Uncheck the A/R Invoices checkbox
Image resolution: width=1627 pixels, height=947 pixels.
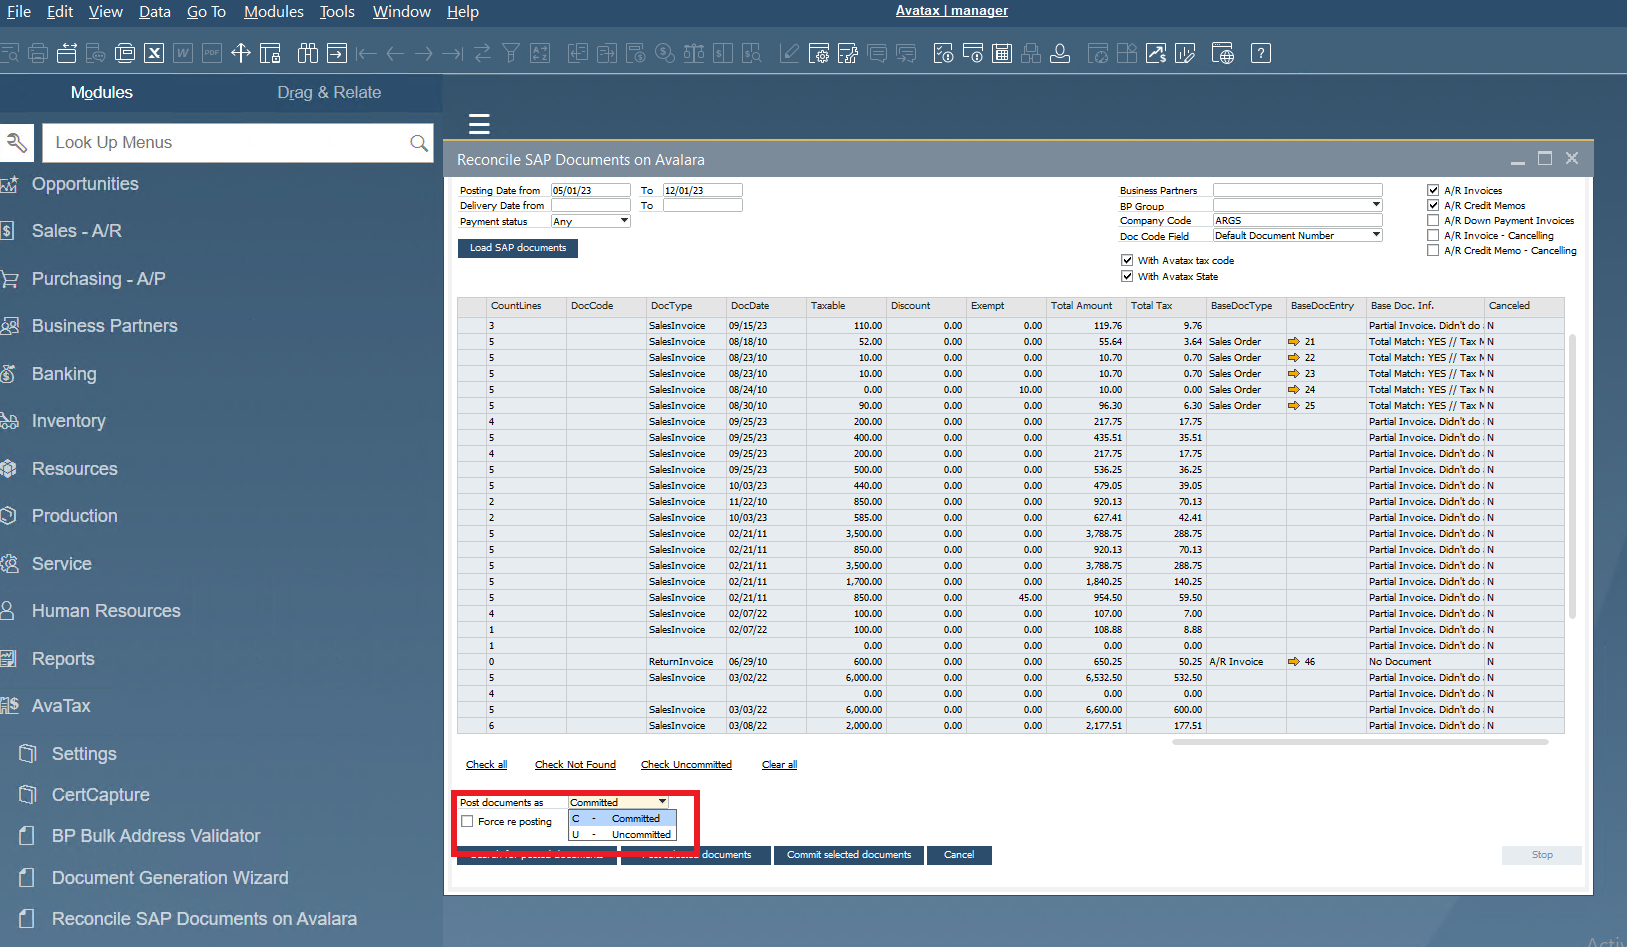coord(1433,190)
